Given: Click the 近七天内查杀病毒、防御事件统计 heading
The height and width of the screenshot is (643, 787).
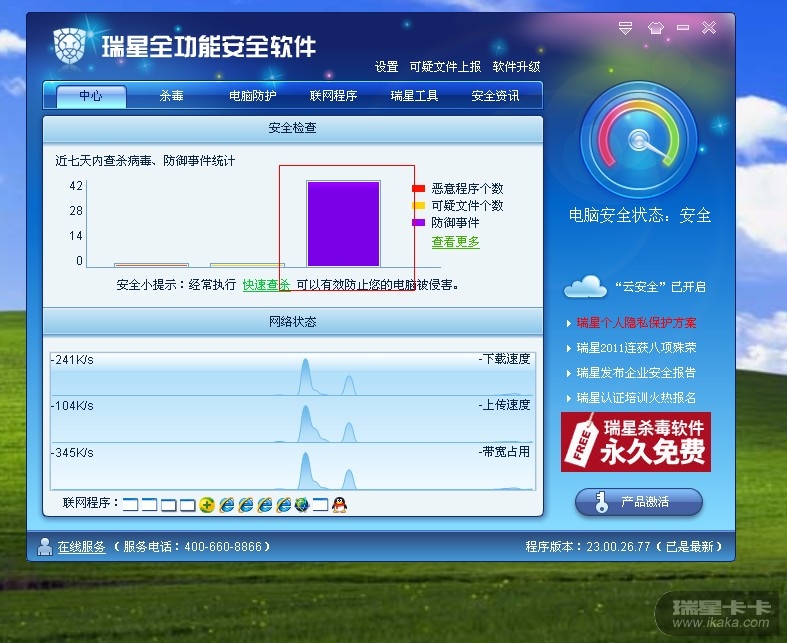Looking at the screenshot, I should [145, 161].
